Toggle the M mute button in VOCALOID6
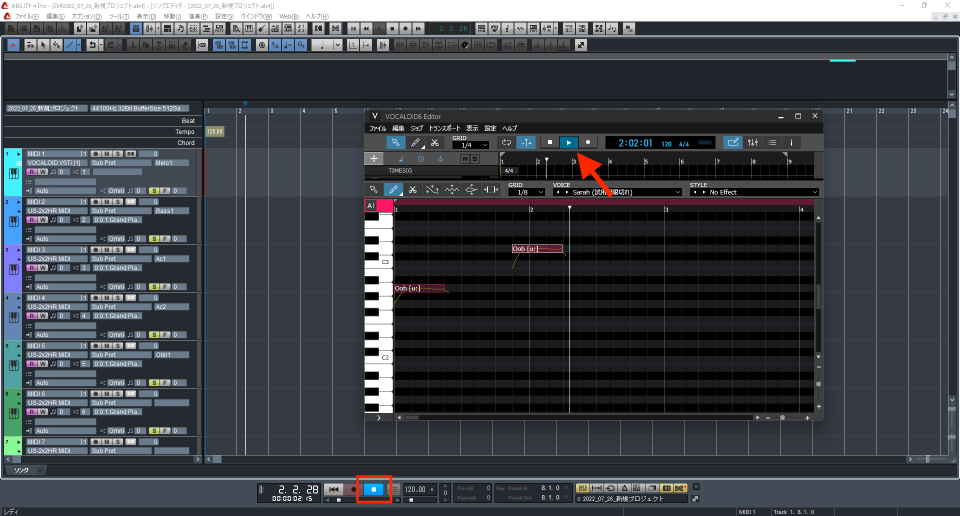 [465, 159]
